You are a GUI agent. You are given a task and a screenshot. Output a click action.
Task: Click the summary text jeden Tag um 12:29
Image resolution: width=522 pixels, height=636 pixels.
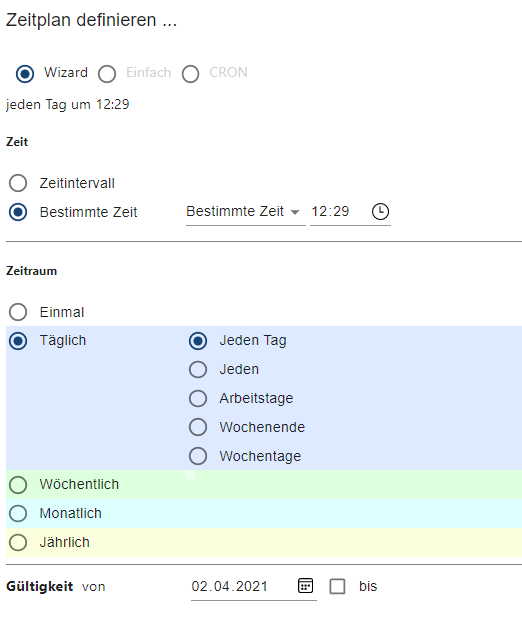[x=67, y=105]
